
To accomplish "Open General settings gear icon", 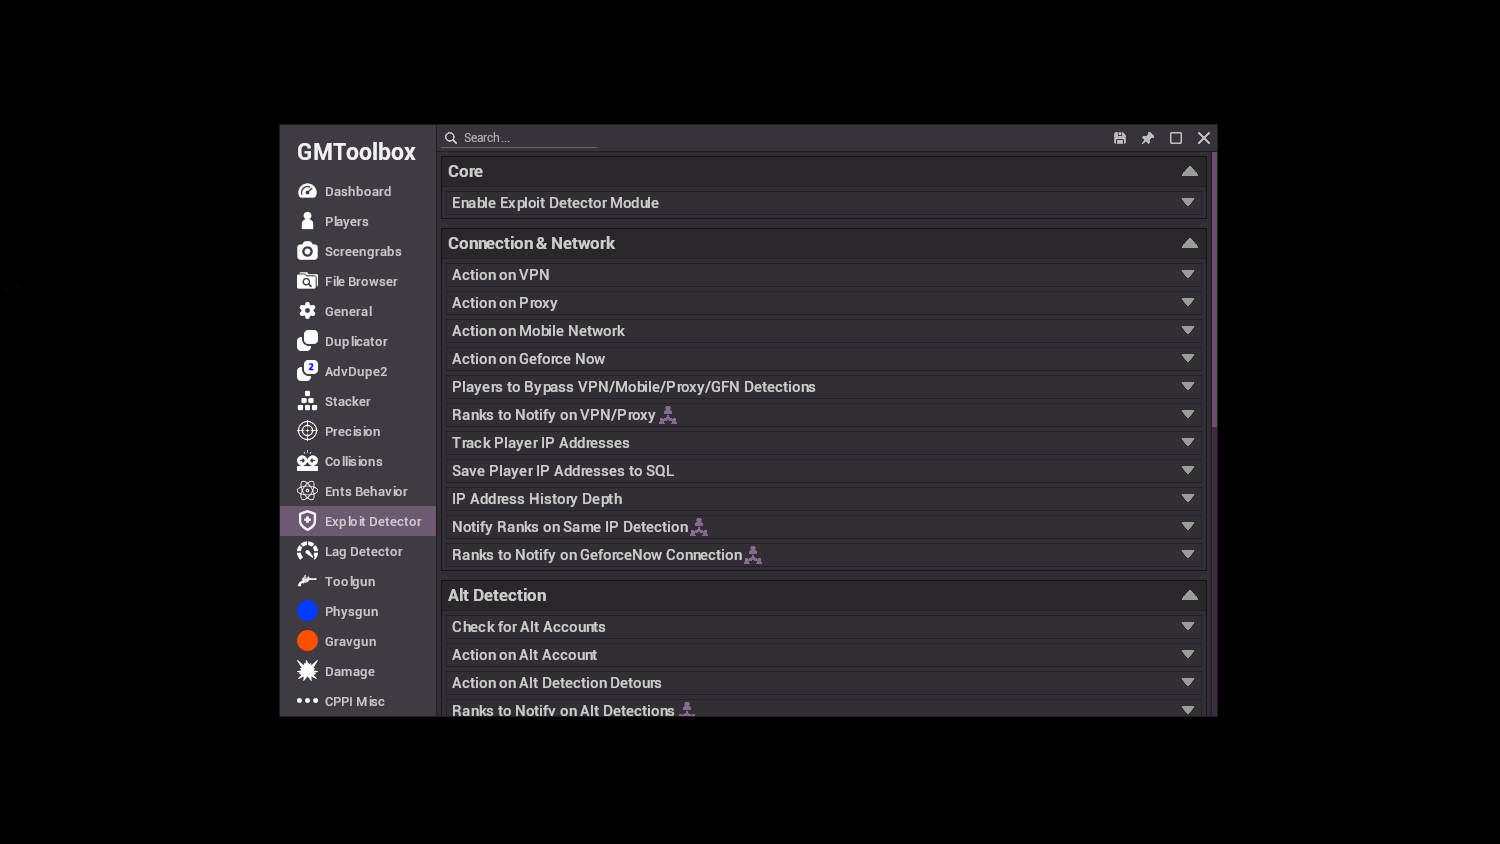I will (307, 311).
